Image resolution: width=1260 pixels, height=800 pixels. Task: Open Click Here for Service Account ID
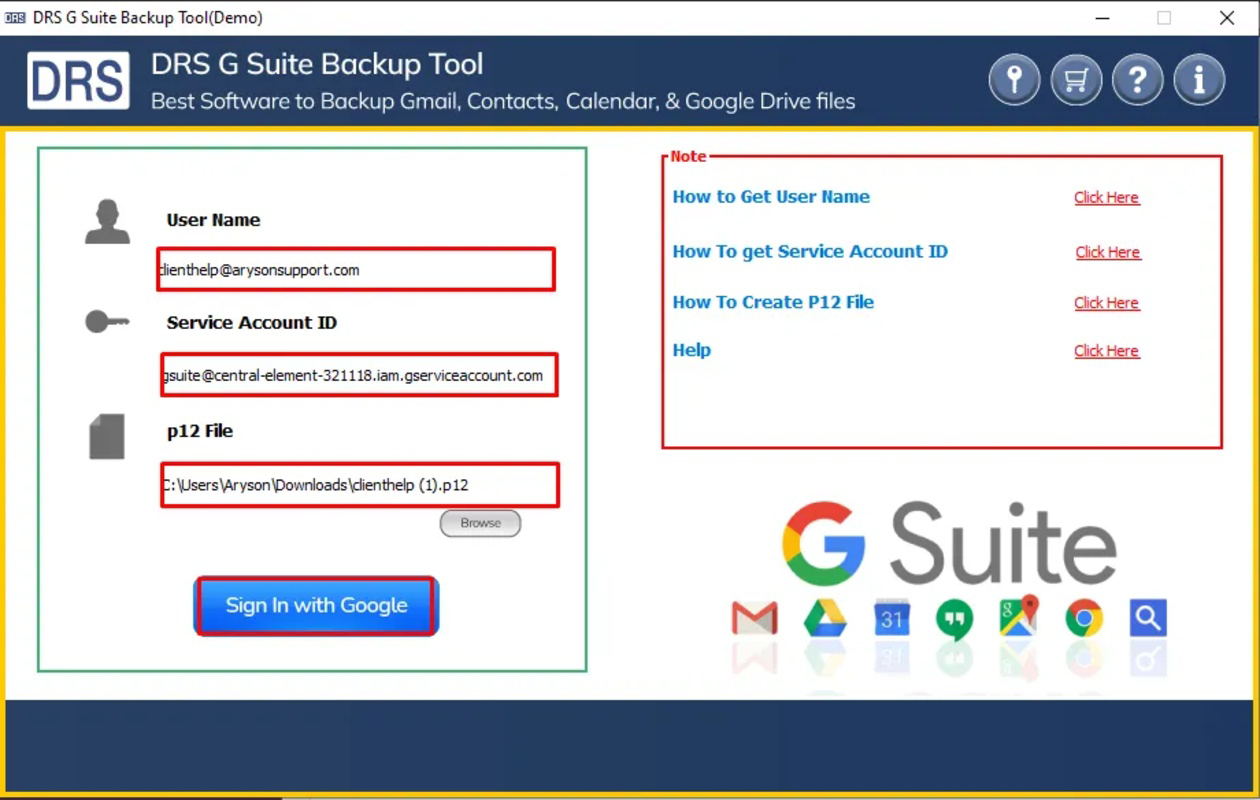1108,252
